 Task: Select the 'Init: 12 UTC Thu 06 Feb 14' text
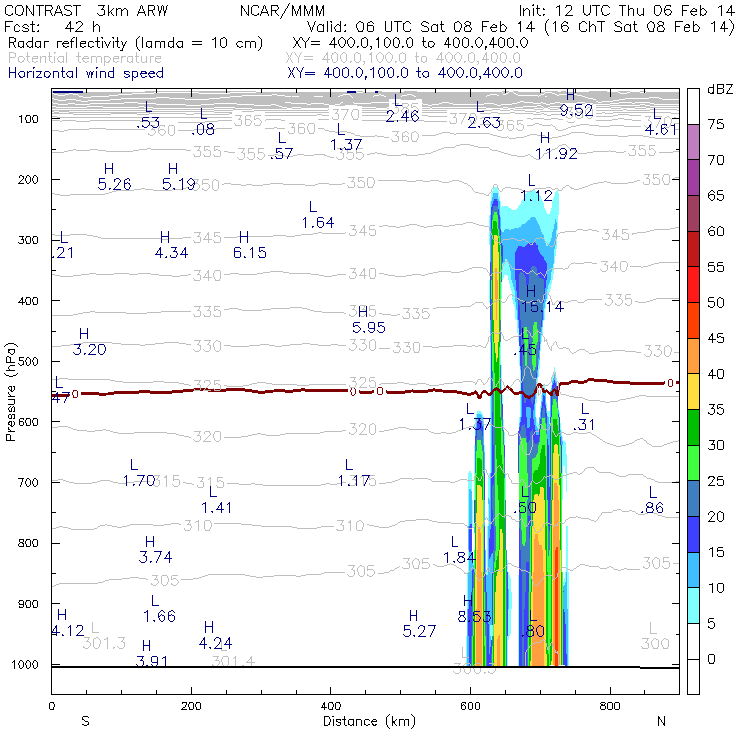[626, 10]
